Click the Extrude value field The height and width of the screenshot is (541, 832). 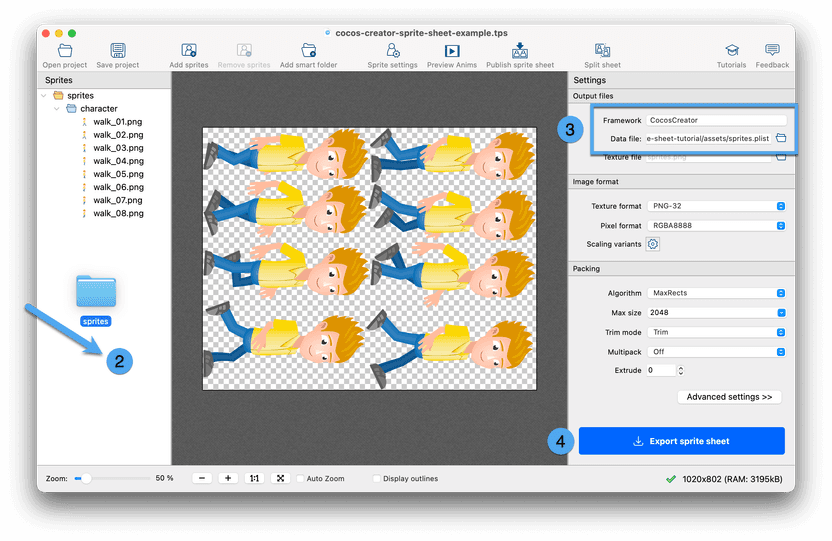point(661,370)
